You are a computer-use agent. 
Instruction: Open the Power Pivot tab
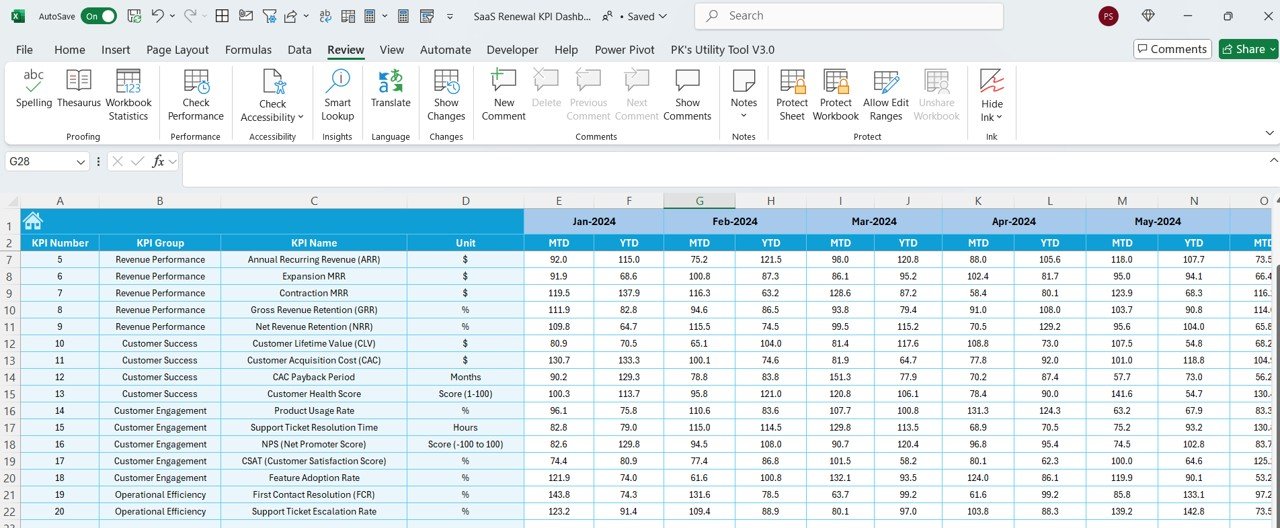[625, 49]
